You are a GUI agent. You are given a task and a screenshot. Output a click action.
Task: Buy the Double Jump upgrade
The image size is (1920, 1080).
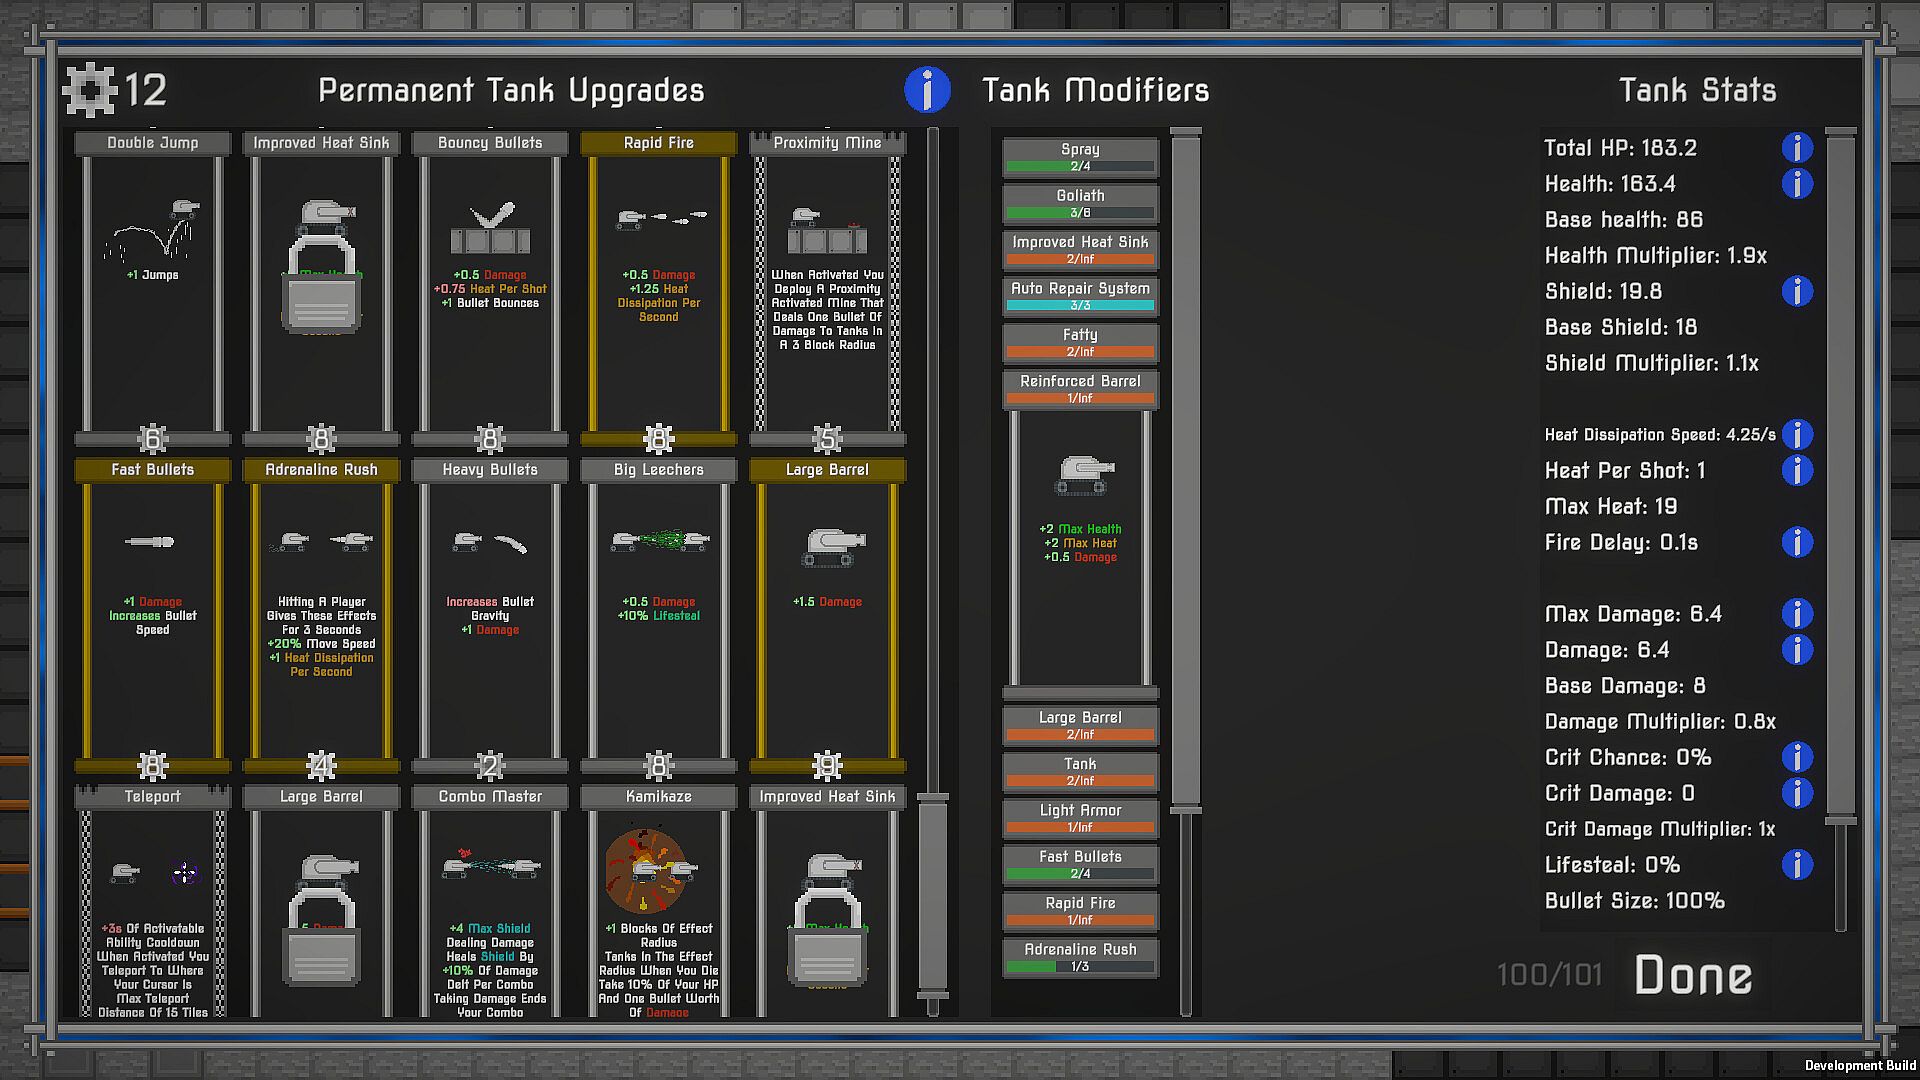pyautogui.click(x=152, y=290)
